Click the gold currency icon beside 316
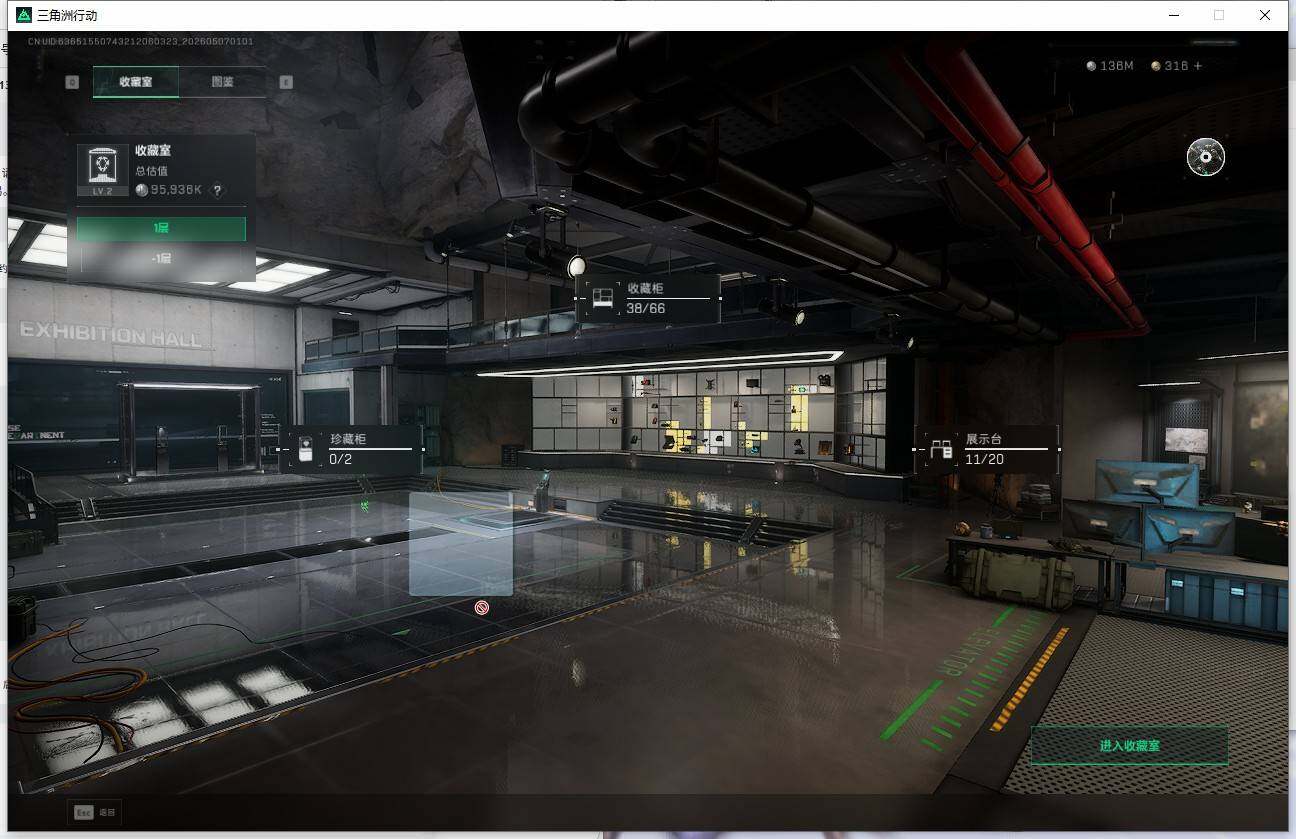 coord(1156,66)
